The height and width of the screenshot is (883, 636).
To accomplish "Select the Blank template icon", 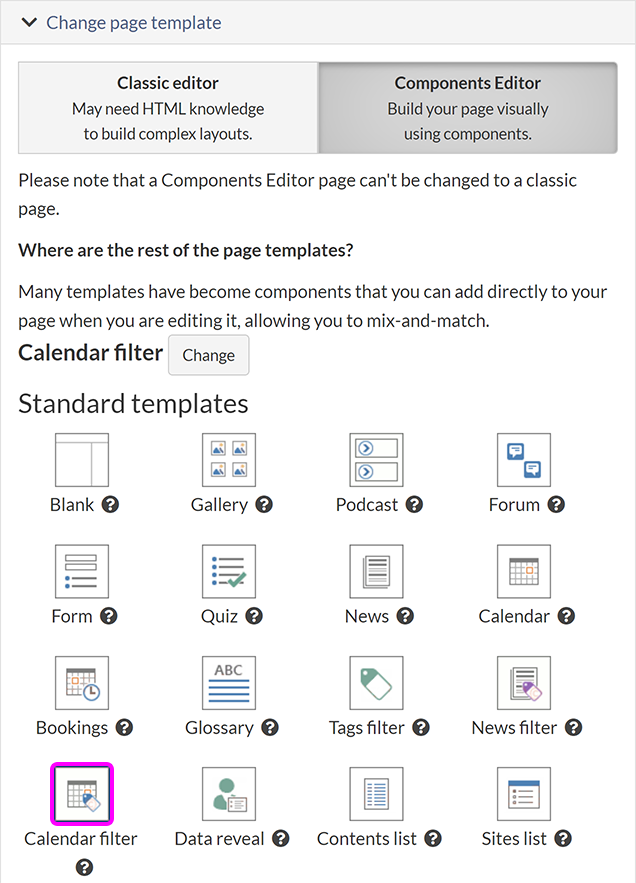I will click(81, 460).
